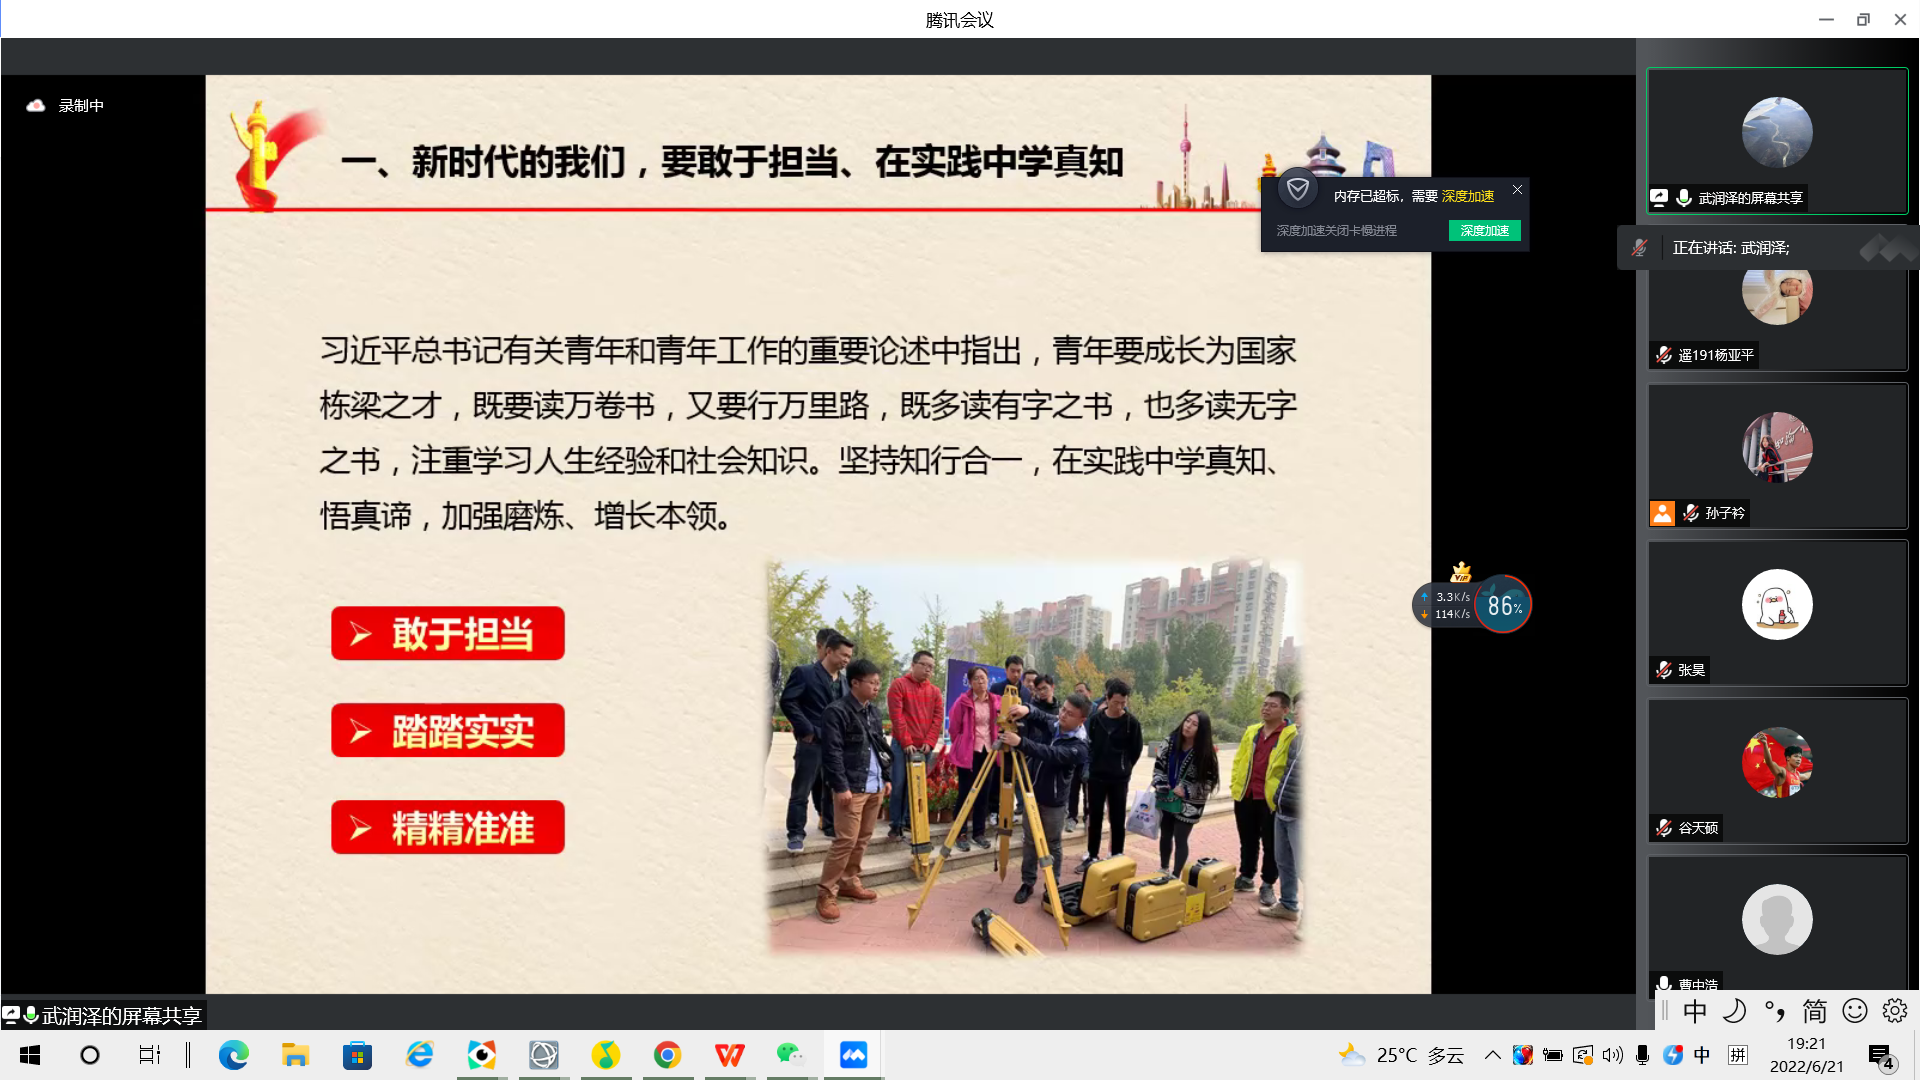Image resolution: width=1920 pixels, height=1080 pixels.
Task: Toggle IME punctuation mode button
Action: click(1774, 1011)
